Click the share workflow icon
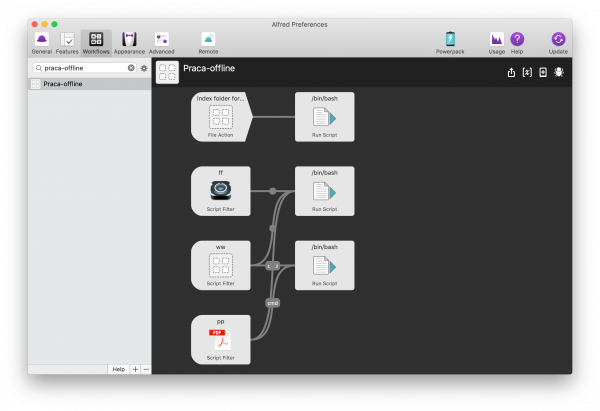The height and width of the screenshot is (411, 600). [511, 72]
